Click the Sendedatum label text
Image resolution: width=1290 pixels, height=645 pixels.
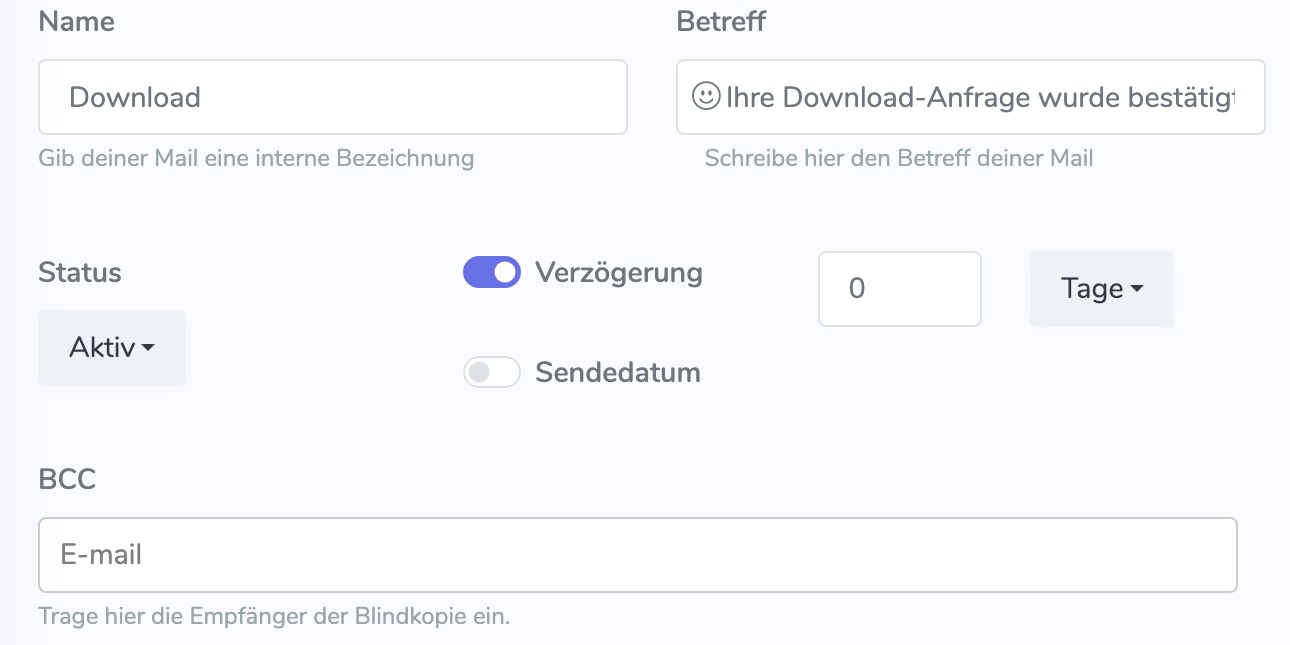click(618, 373)
